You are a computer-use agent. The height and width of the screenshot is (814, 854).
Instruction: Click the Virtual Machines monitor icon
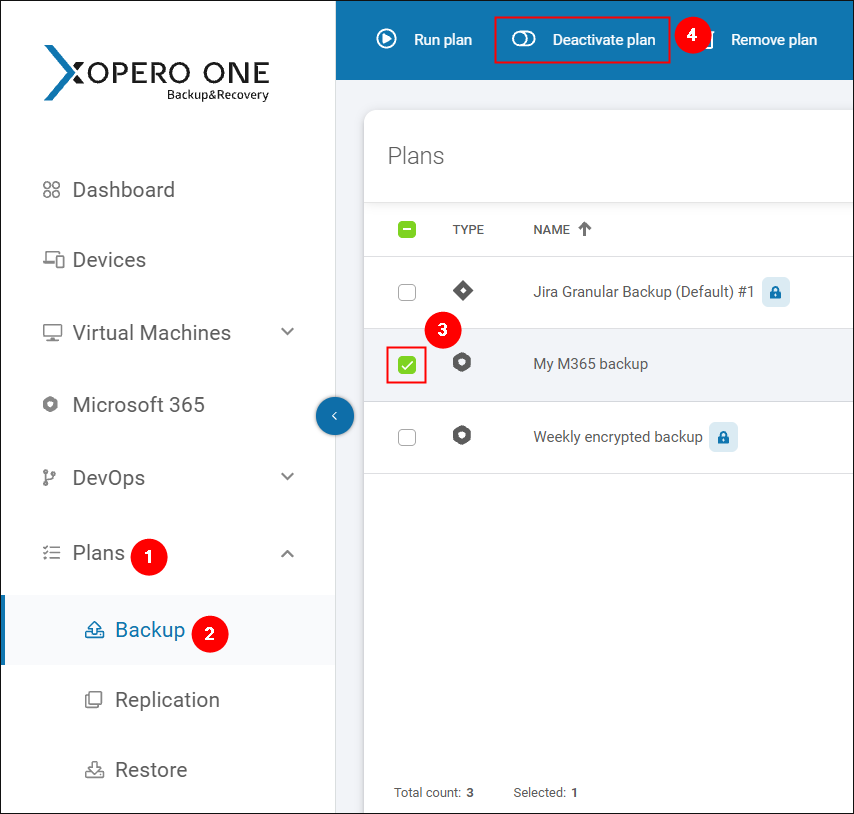point(52,333)
